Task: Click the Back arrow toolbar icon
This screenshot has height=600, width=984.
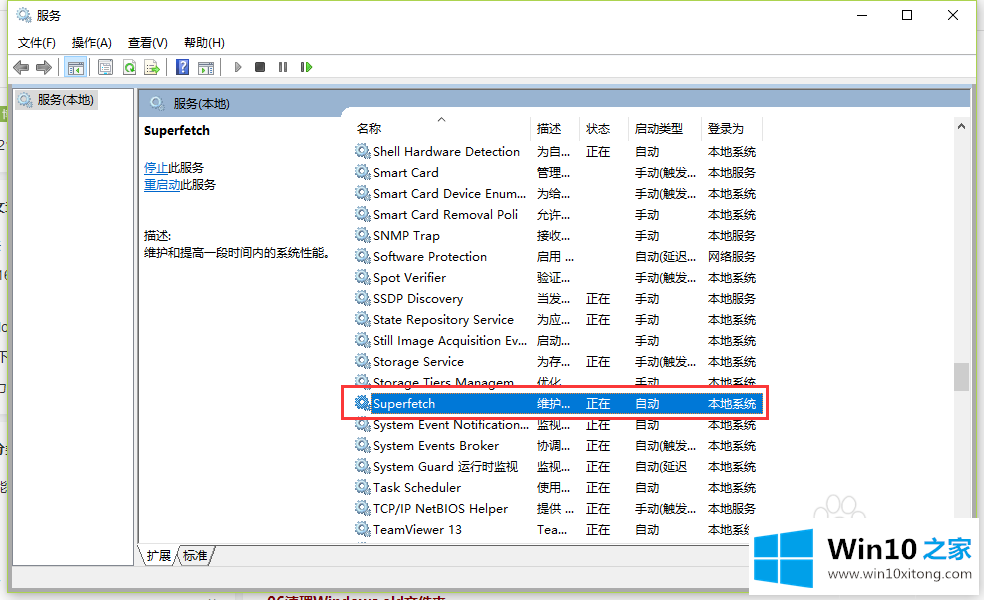Action: pos(21,67)
